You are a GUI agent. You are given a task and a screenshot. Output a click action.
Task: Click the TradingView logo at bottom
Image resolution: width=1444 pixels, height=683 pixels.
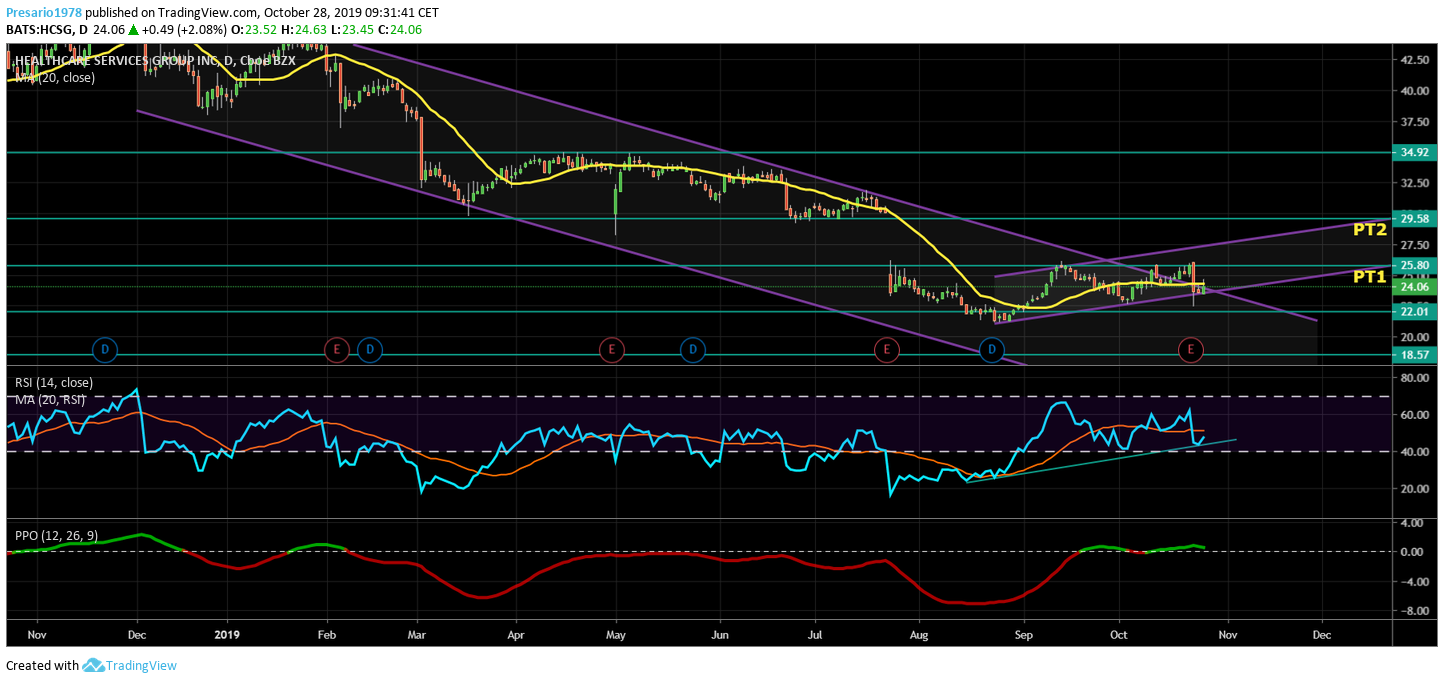click(129, 665)
